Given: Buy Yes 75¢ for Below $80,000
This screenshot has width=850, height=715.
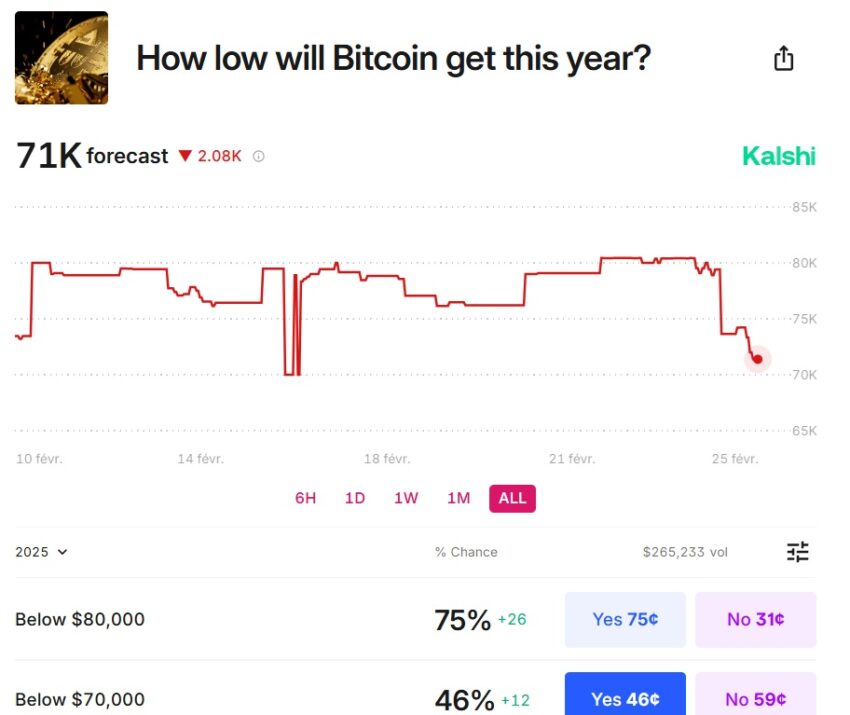Looking at the screenshot, I should coord(625,620).
